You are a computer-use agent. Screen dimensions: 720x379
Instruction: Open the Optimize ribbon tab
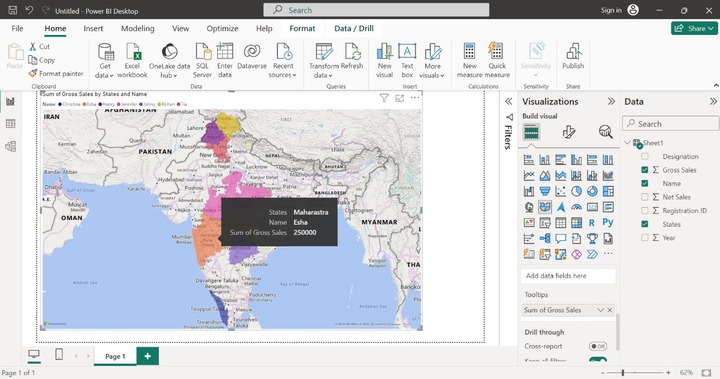[x=222, y=28]
